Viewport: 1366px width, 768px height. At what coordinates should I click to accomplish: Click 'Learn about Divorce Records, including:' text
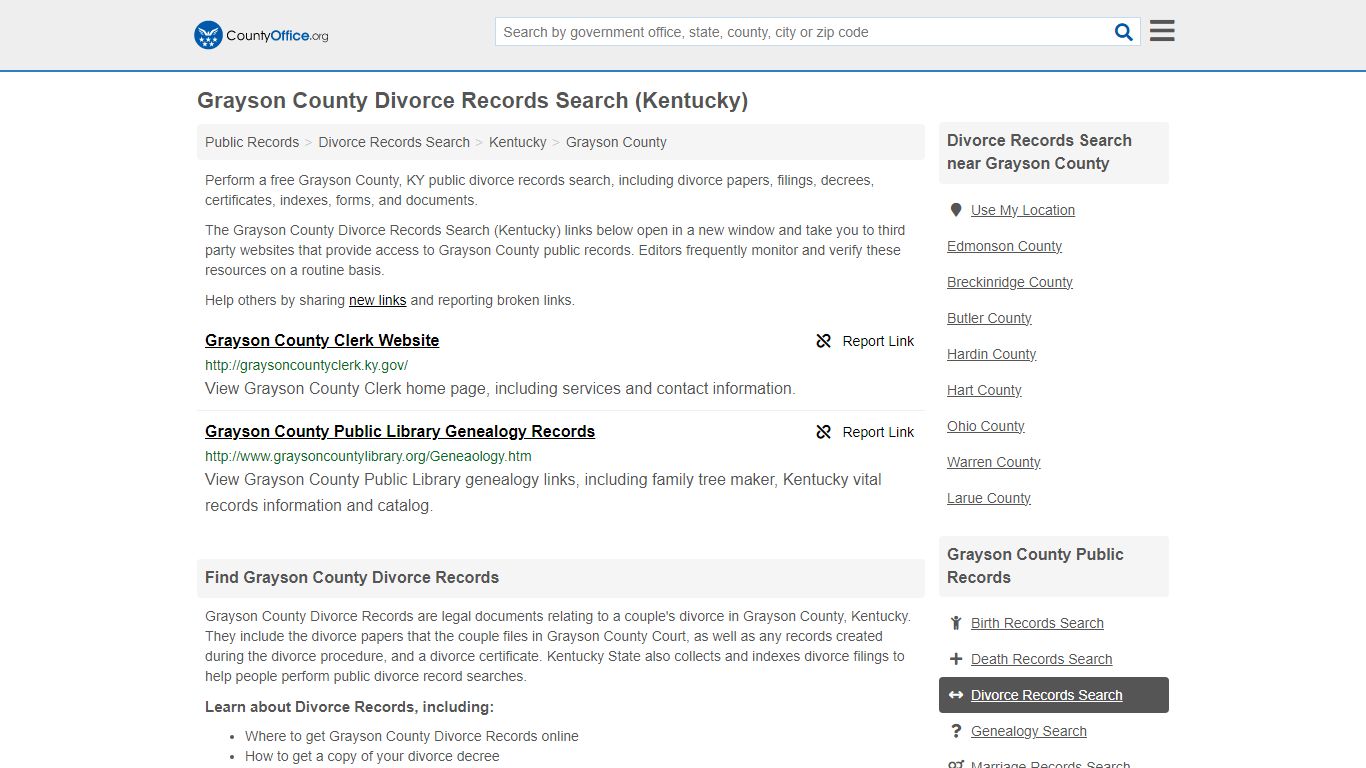click(x=349, y=706)
